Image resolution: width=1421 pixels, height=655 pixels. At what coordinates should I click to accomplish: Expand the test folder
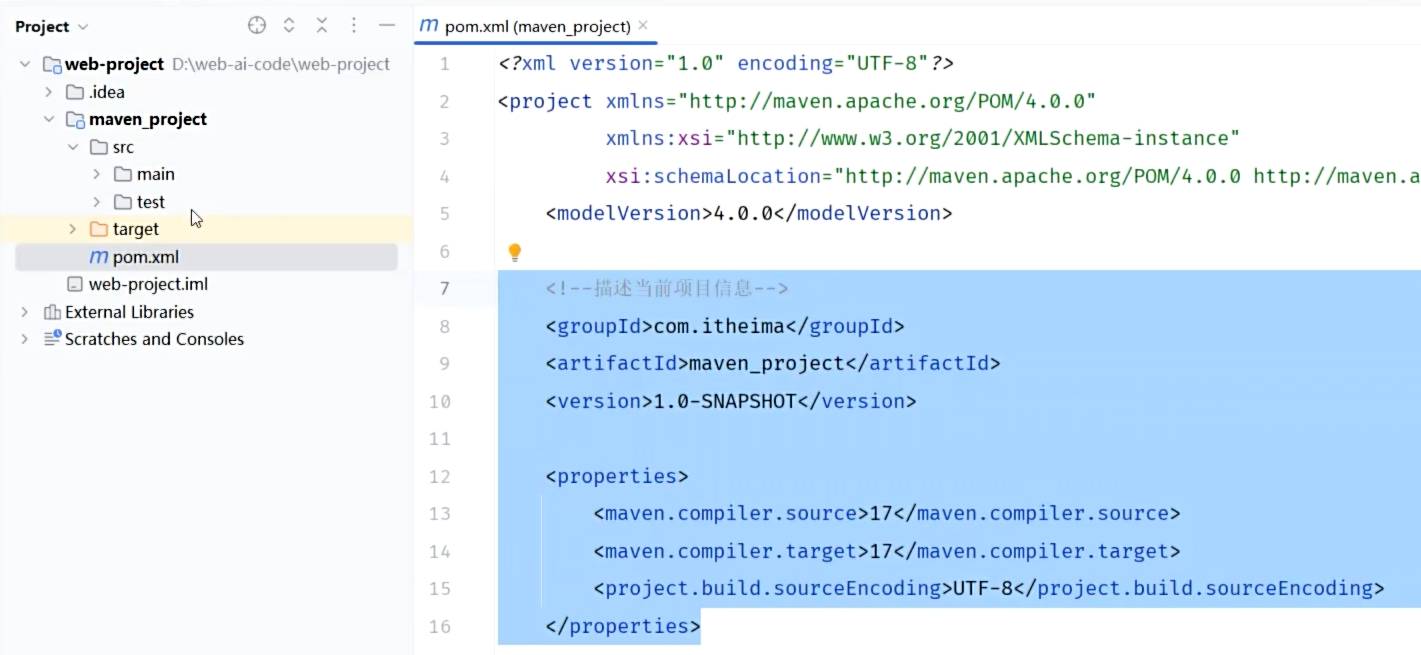96,202
